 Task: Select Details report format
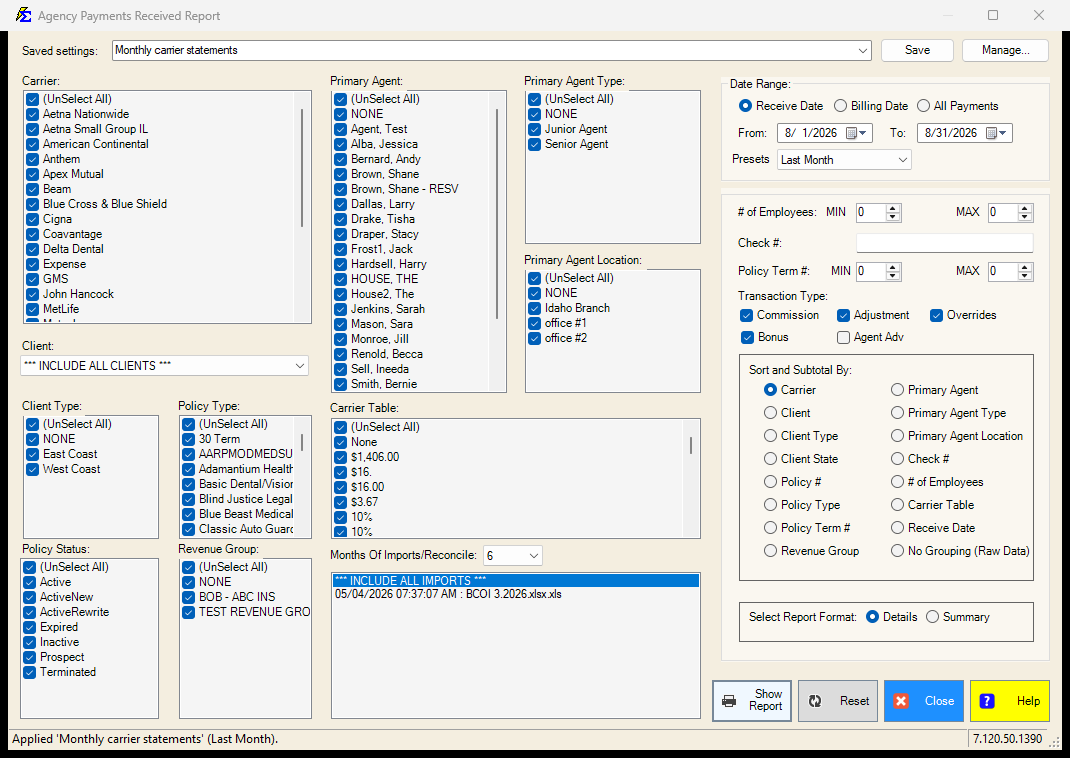[872, 617]
